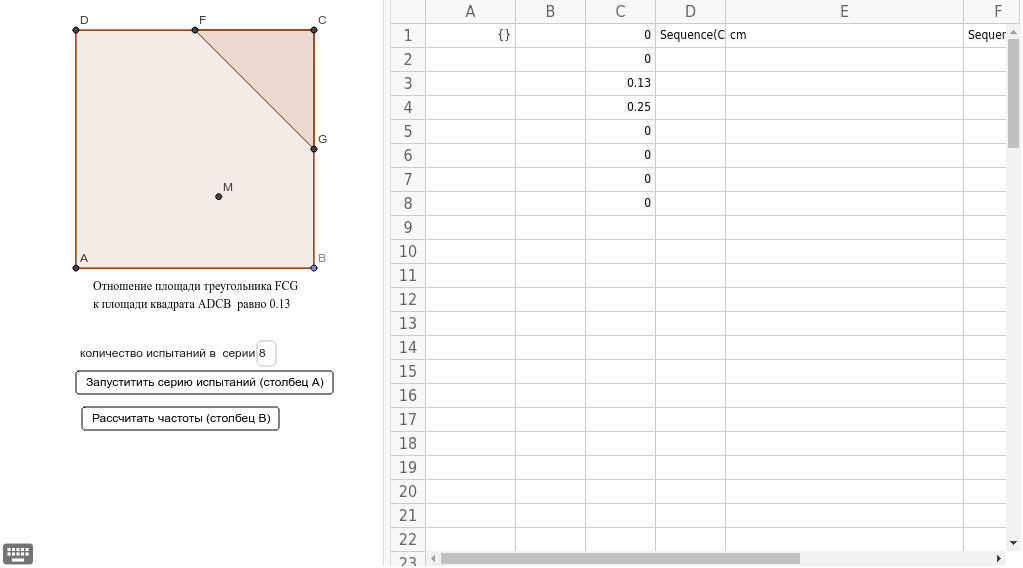Open the virtual keyboard icon
1023x568 pixels.
tap(18, 554)
